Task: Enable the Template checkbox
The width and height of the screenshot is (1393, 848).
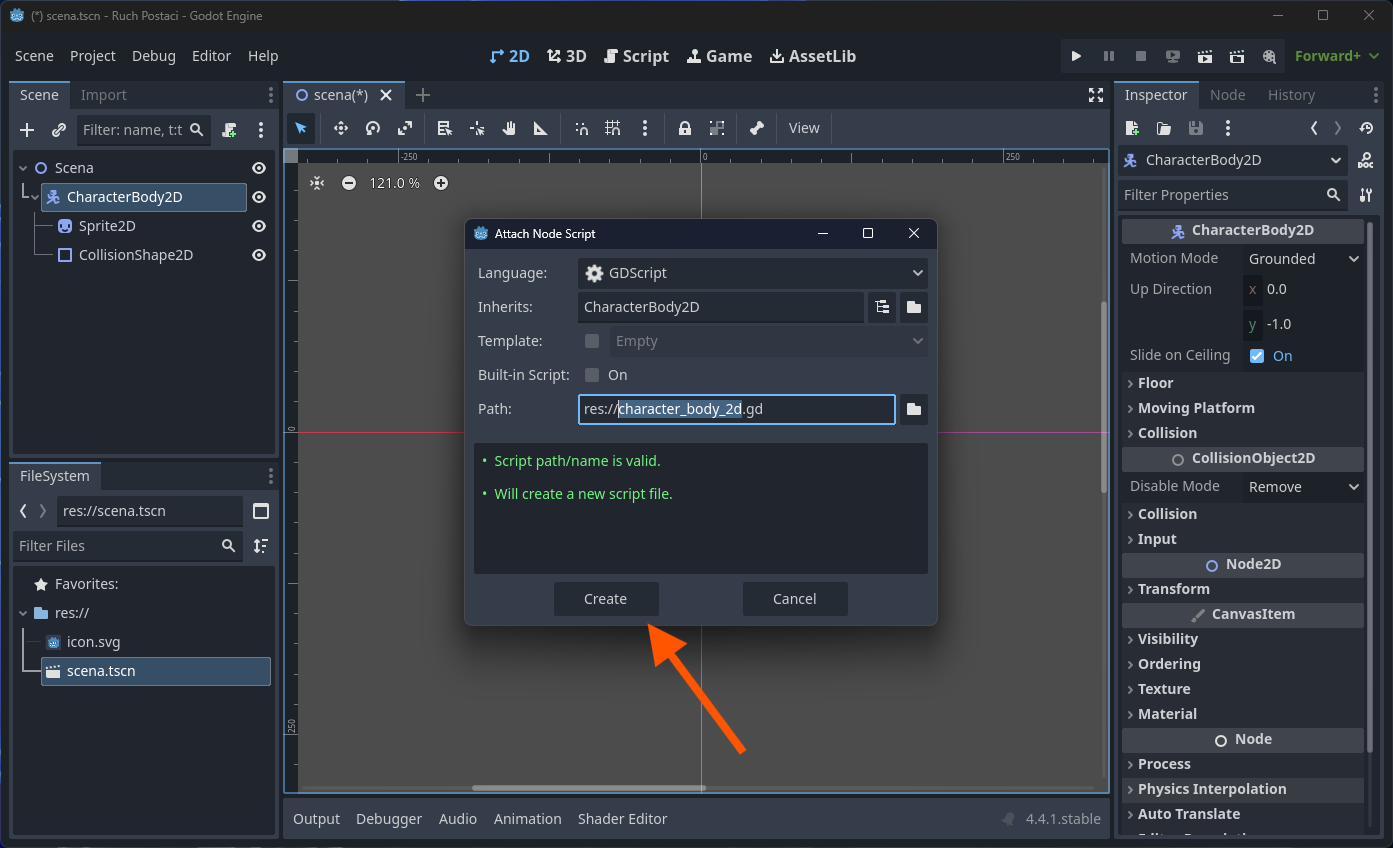Action: (592, 341)
